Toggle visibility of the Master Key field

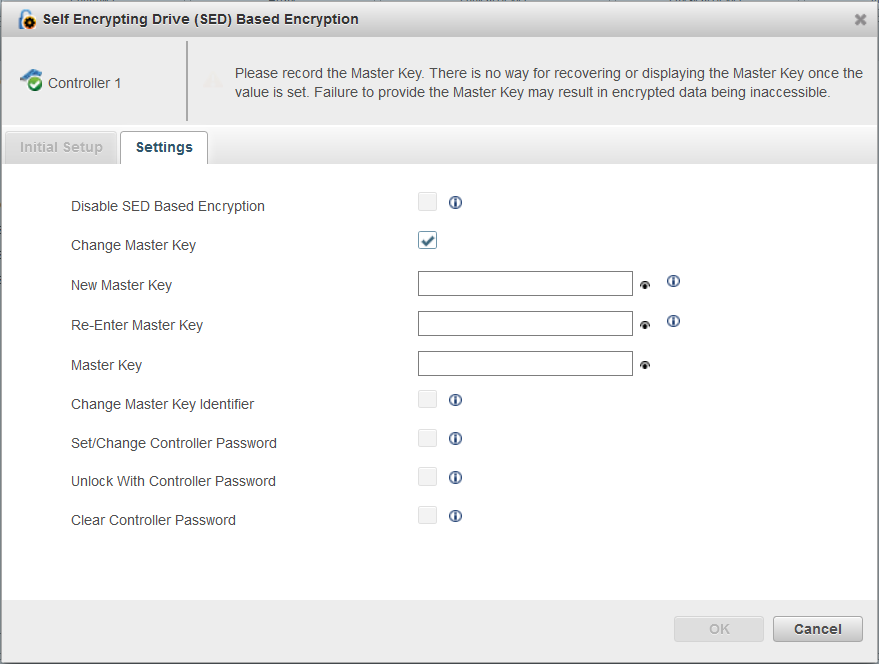pos(645,365)
